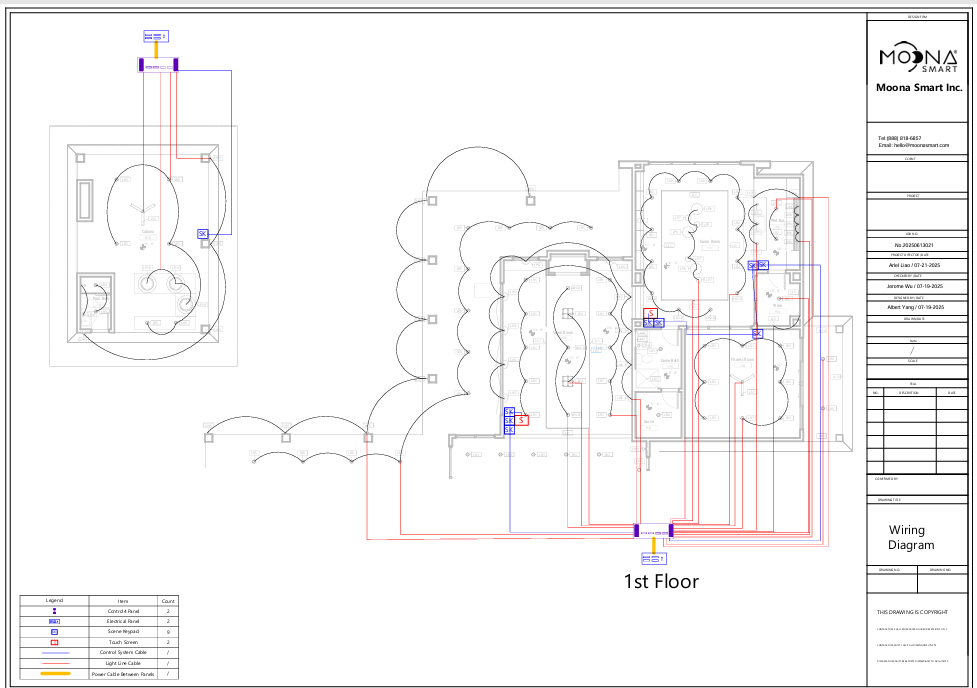
Task: Click the Control4 Panel symbol in the legend
Action: point(54,611)
